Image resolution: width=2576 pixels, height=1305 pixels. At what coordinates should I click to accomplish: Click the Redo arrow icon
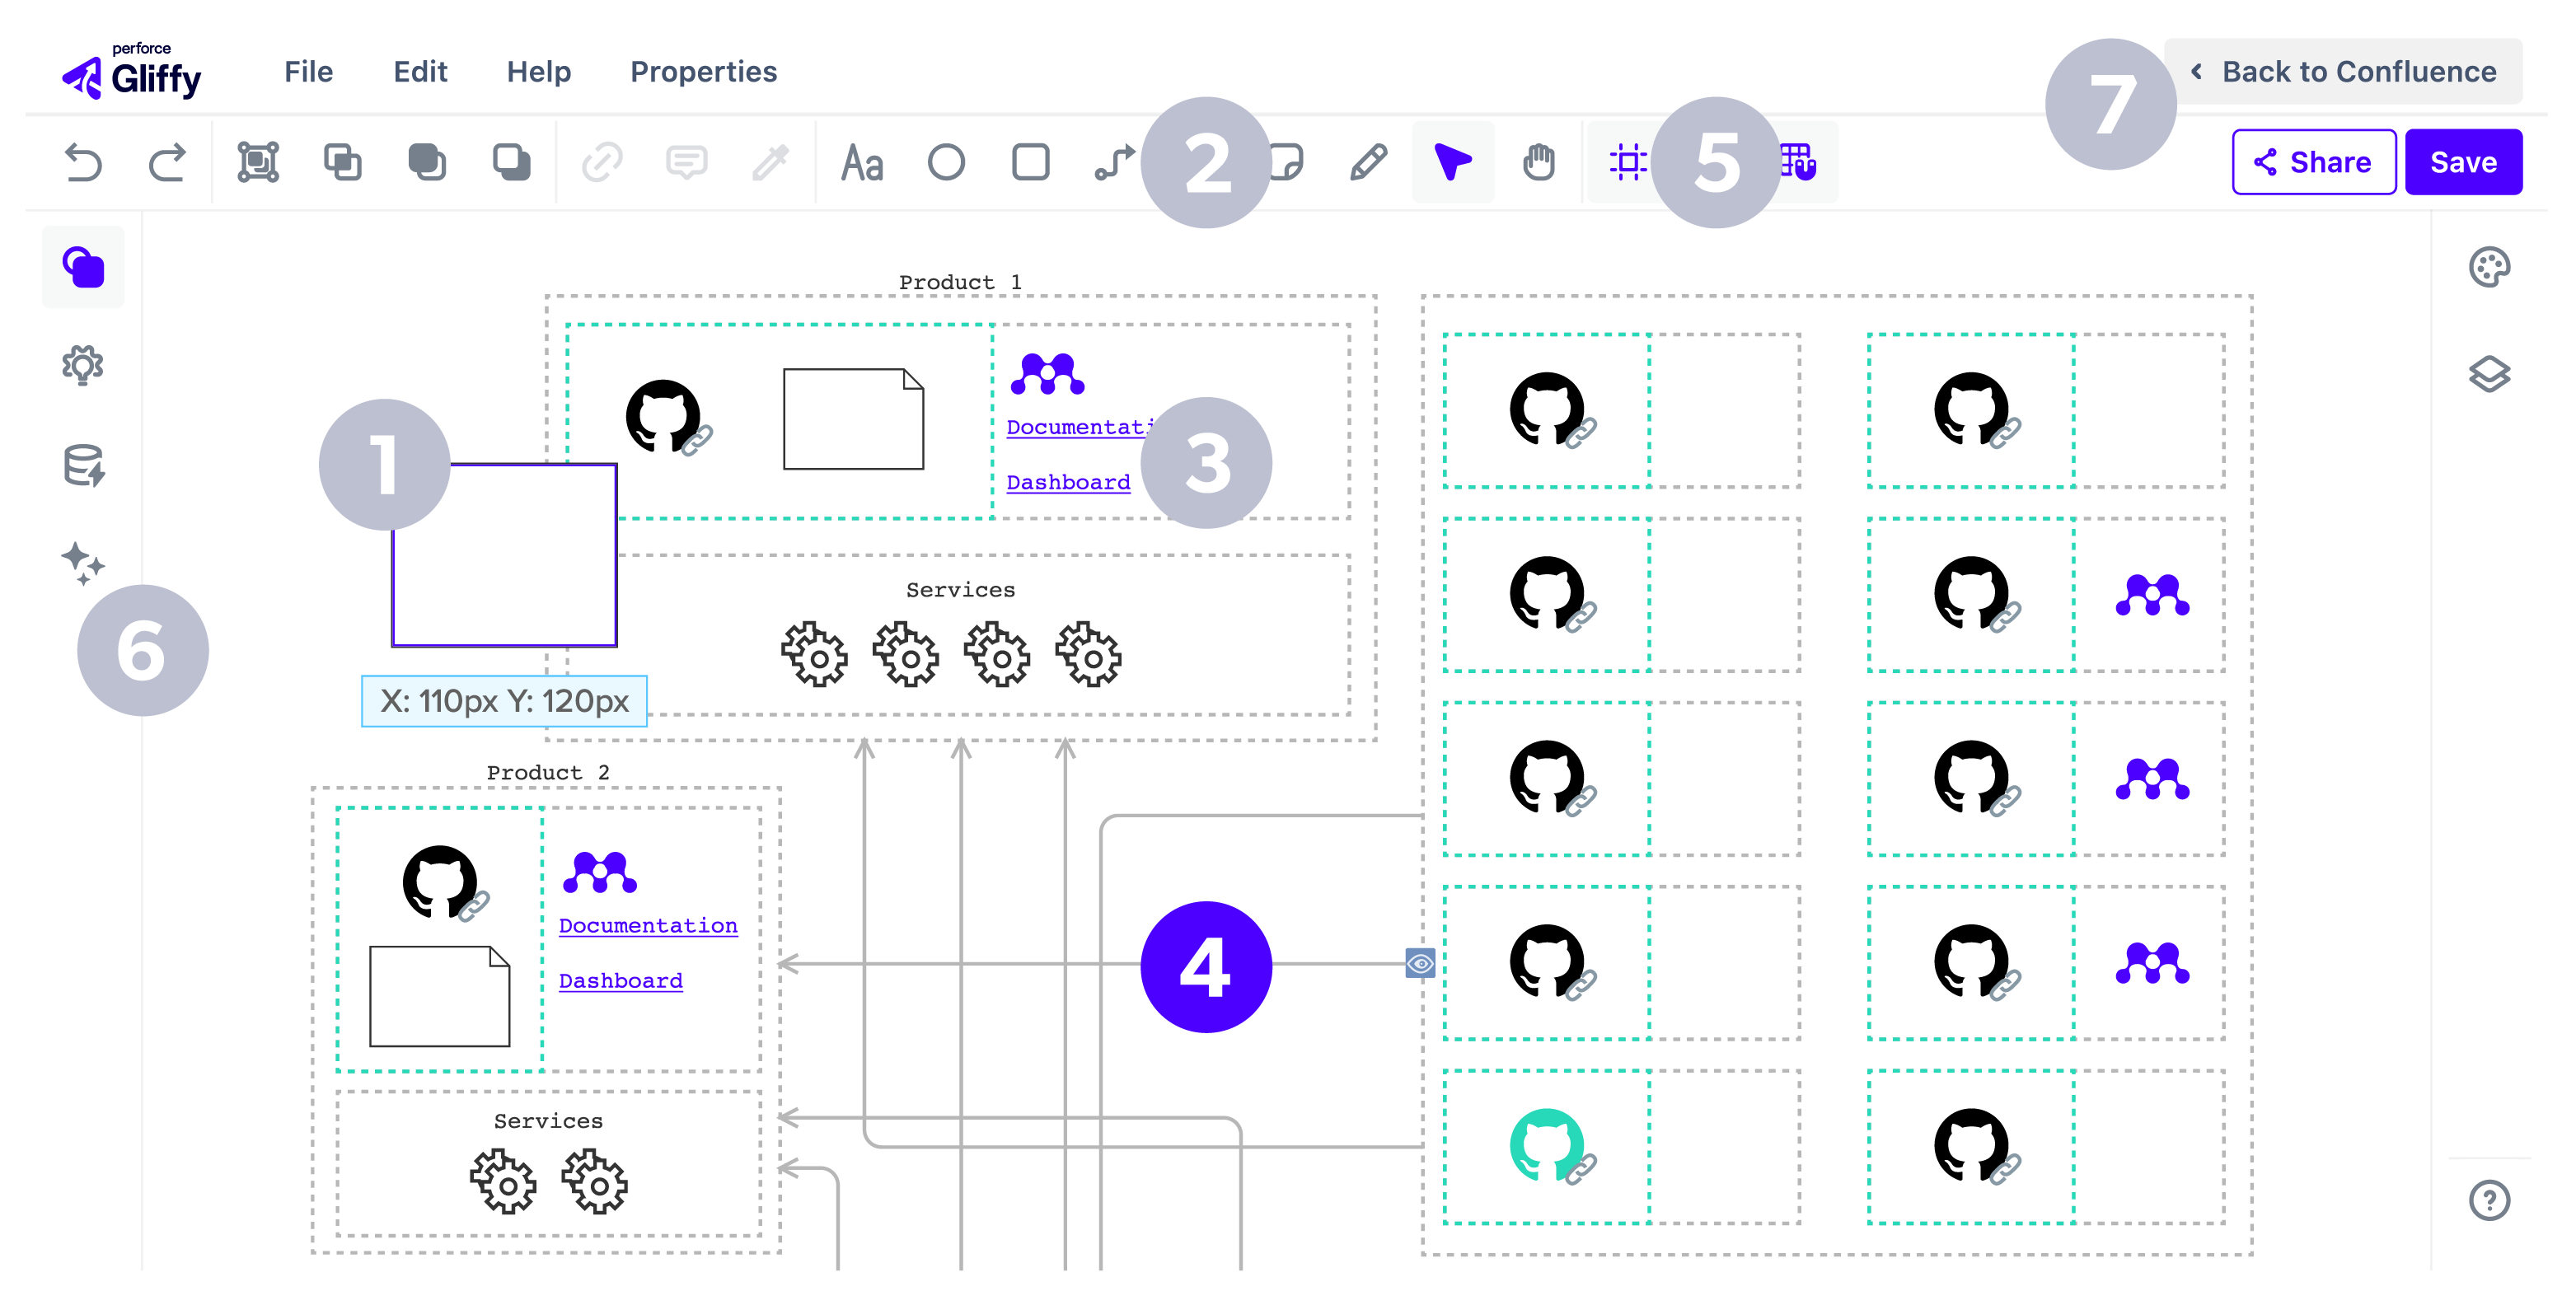[x=167, y=162]
